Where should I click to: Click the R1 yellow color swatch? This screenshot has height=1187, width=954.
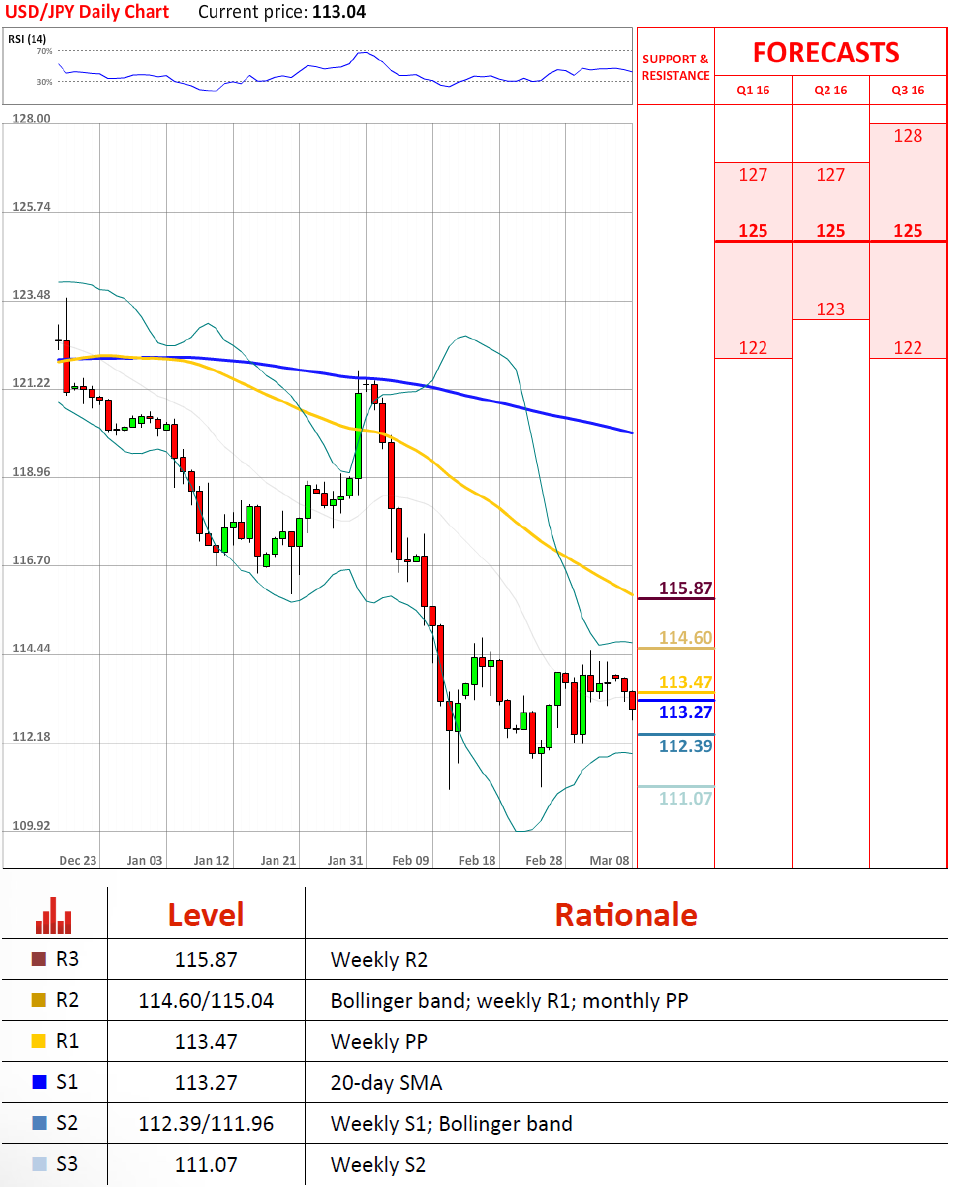coord(39,1041)
